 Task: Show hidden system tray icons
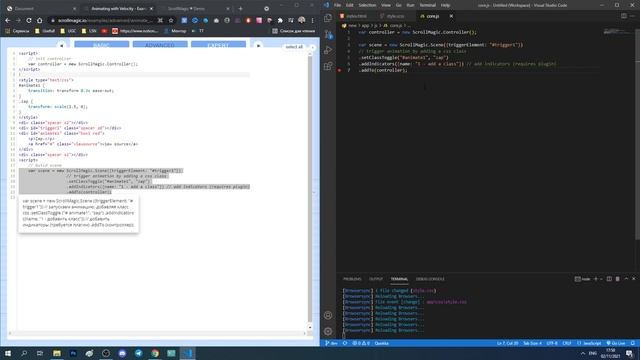583,353
